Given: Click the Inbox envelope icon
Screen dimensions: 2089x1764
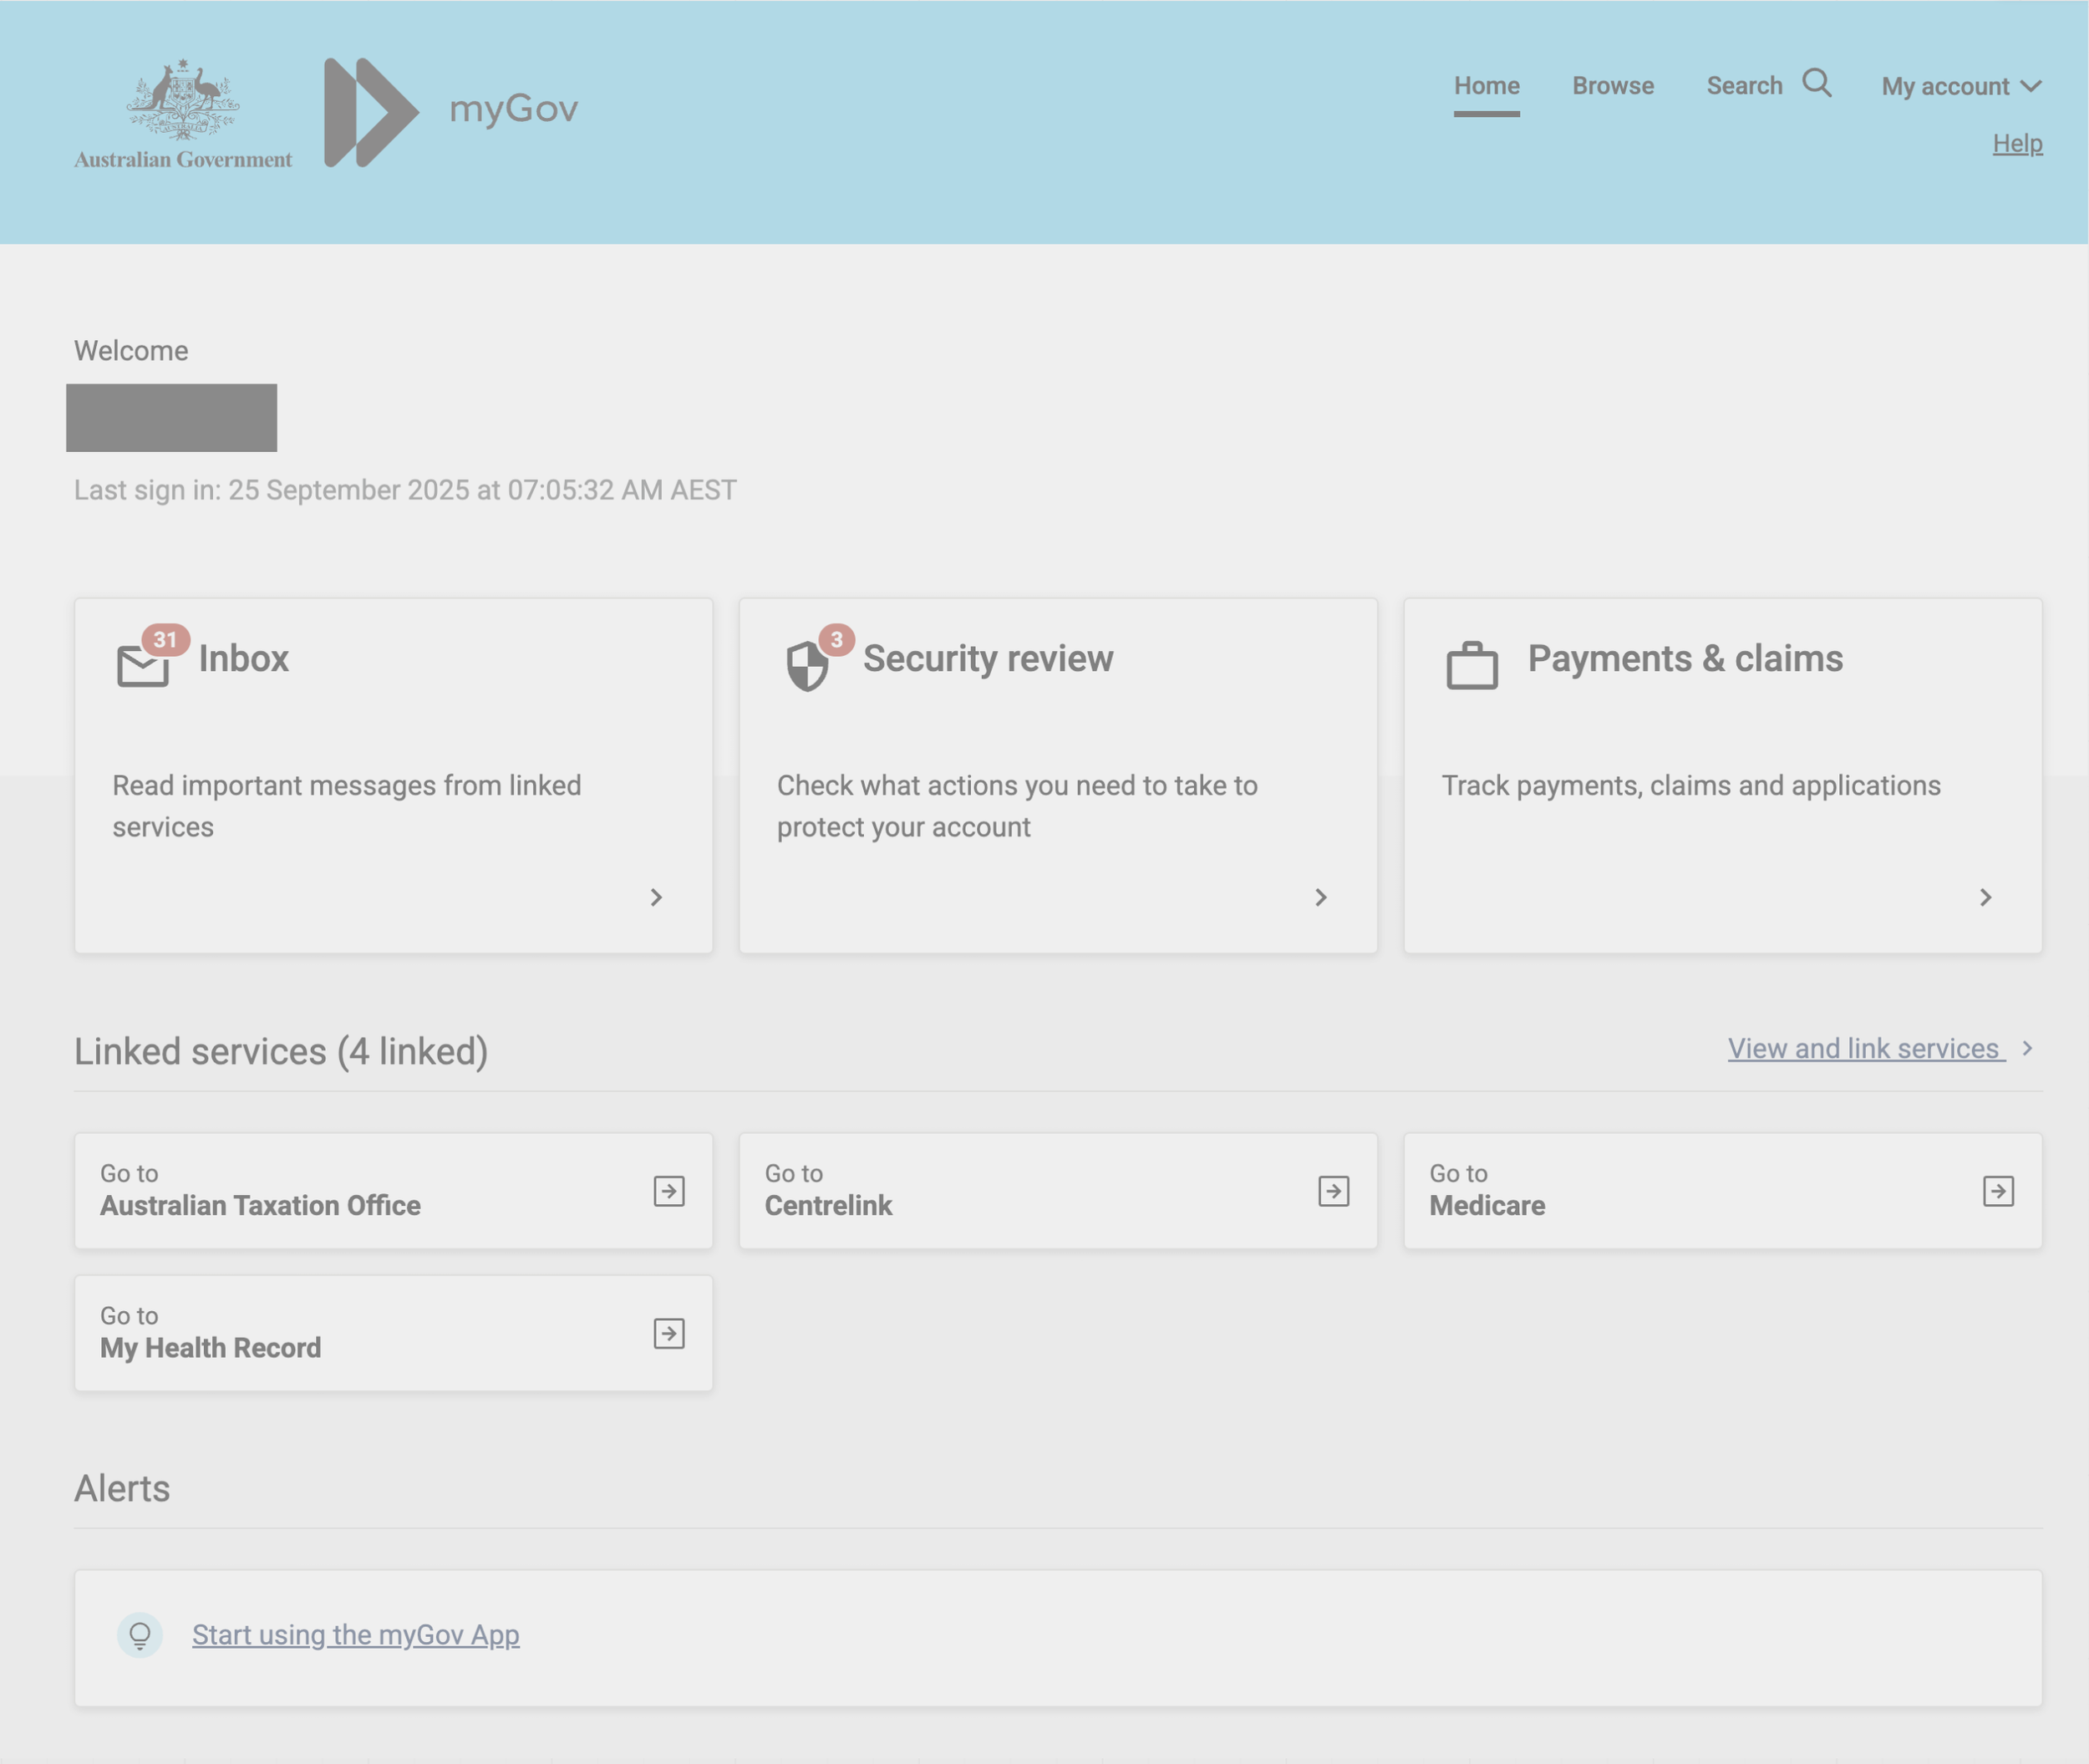Looking at the screenshot, I should [143, 666].
